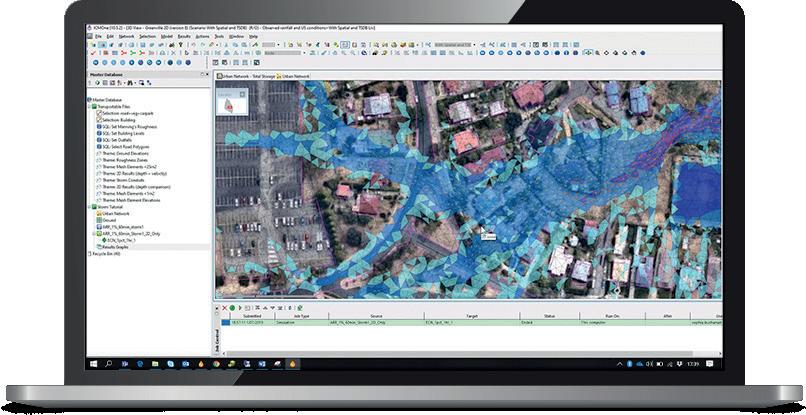This screenshot has width=806, height=415.
Task: Click the green circle icon in Job Control
Action: 232,308
